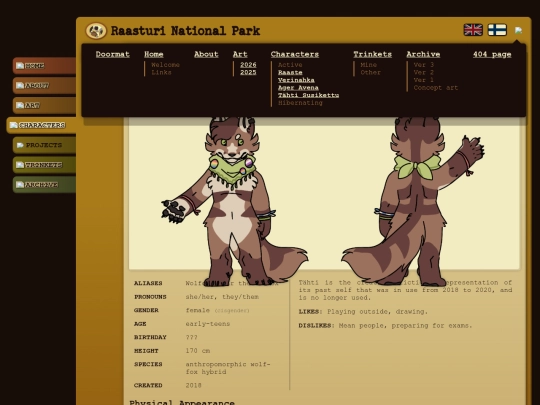Click the CREATED label
Image resolution: width=540 pixels, height=405 pixels.
click(148, 385)
